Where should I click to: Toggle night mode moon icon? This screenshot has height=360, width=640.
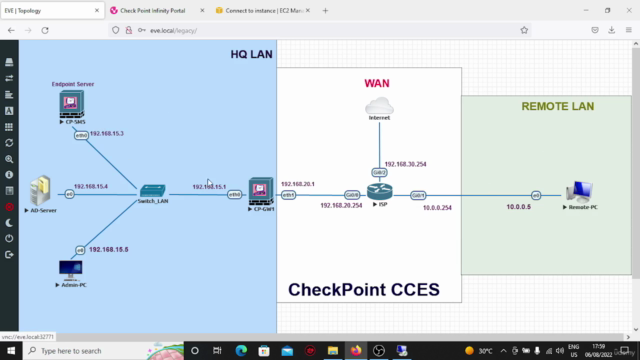point(9,223)
